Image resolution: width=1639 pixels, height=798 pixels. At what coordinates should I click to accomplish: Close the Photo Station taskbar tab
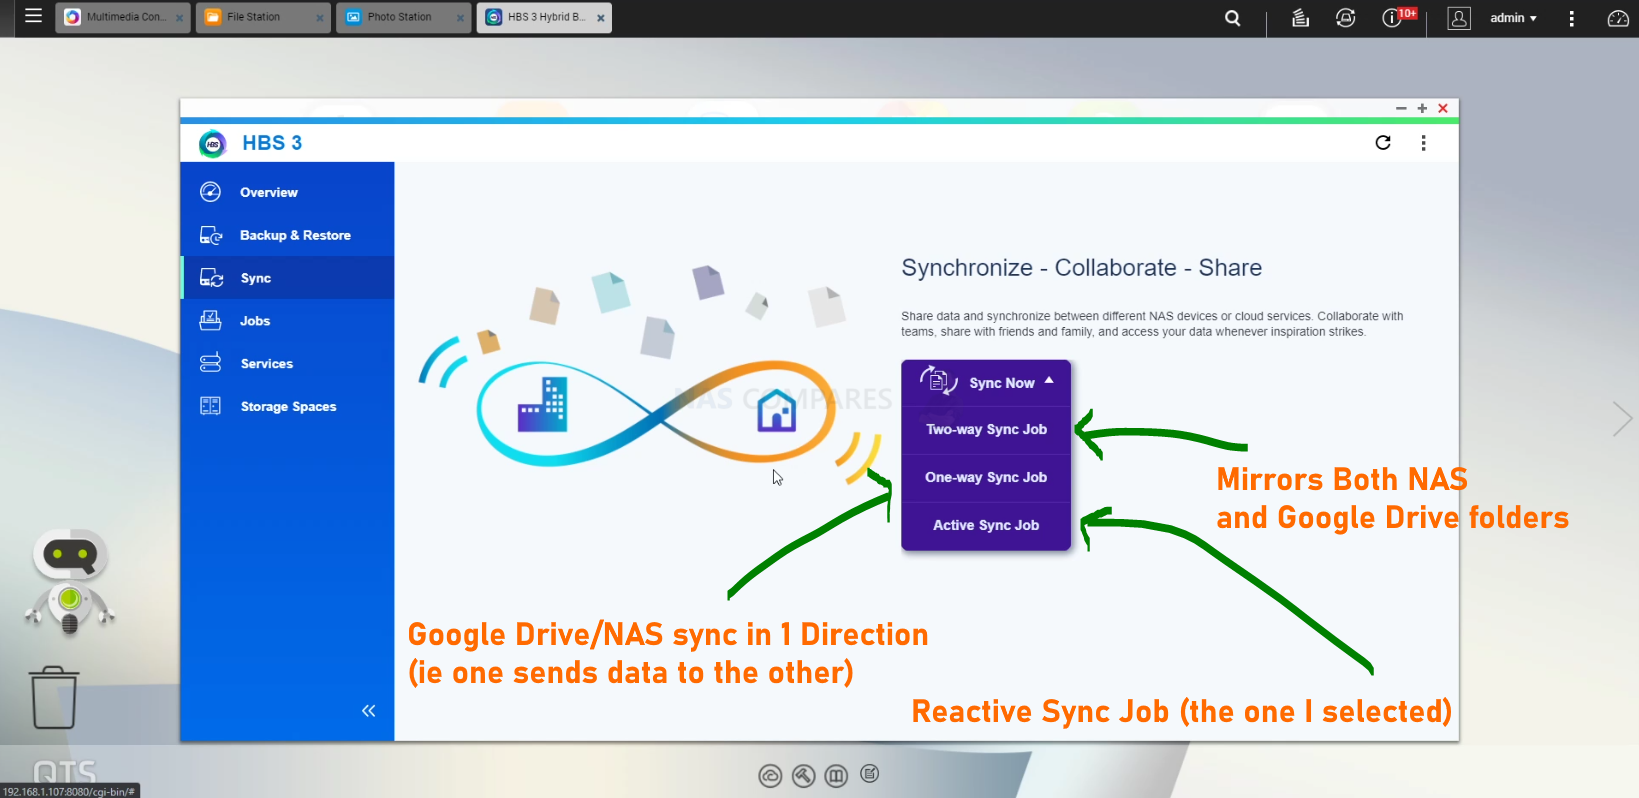[460, 18]
